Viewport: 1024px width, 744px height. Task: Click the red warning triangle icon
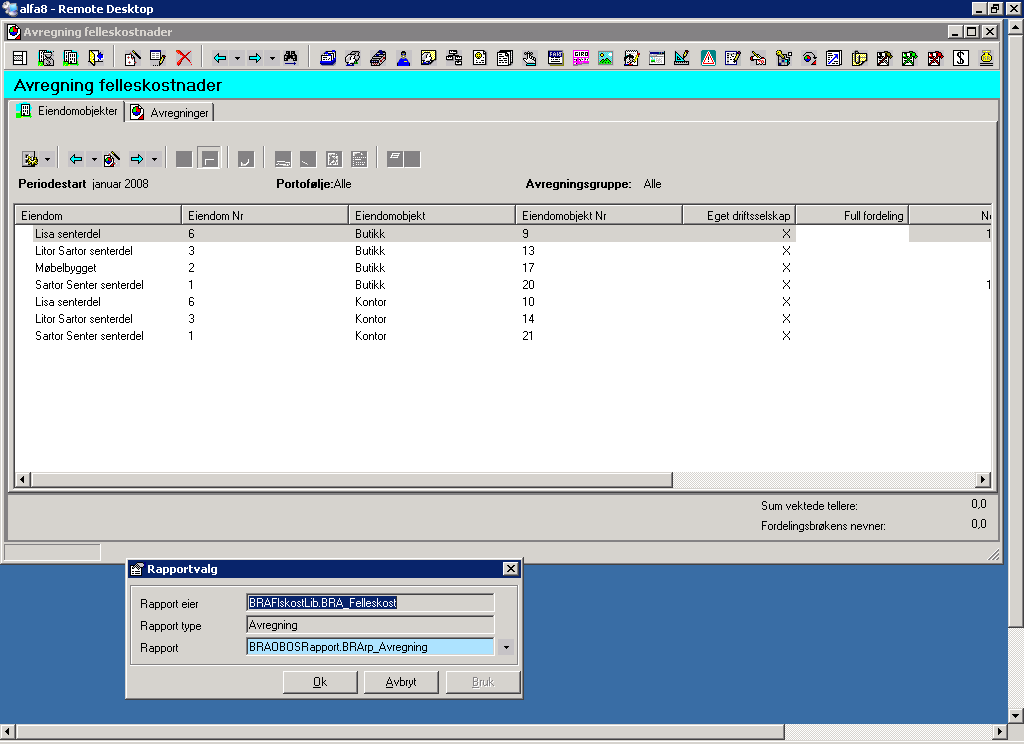click(x=708, y=58)
